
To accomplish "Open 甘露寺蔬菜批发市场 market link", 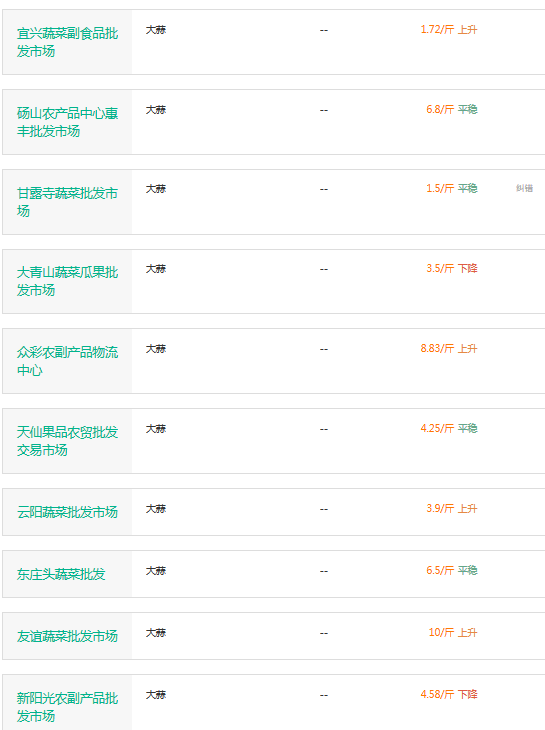I will tap(67, 202).
